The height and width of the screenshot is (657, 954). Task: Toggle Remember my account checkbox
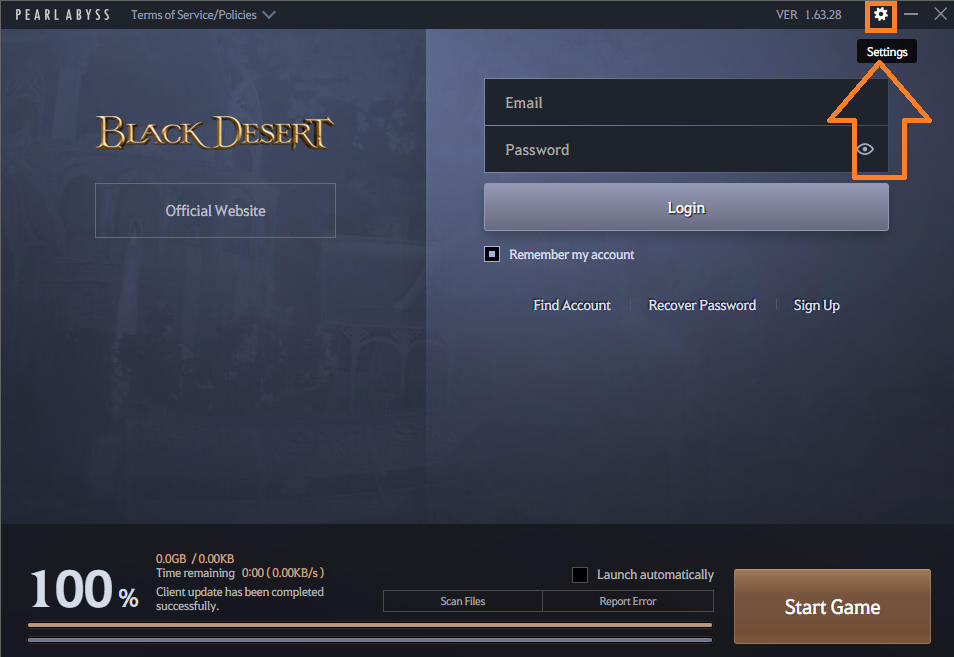click(492, 254)
